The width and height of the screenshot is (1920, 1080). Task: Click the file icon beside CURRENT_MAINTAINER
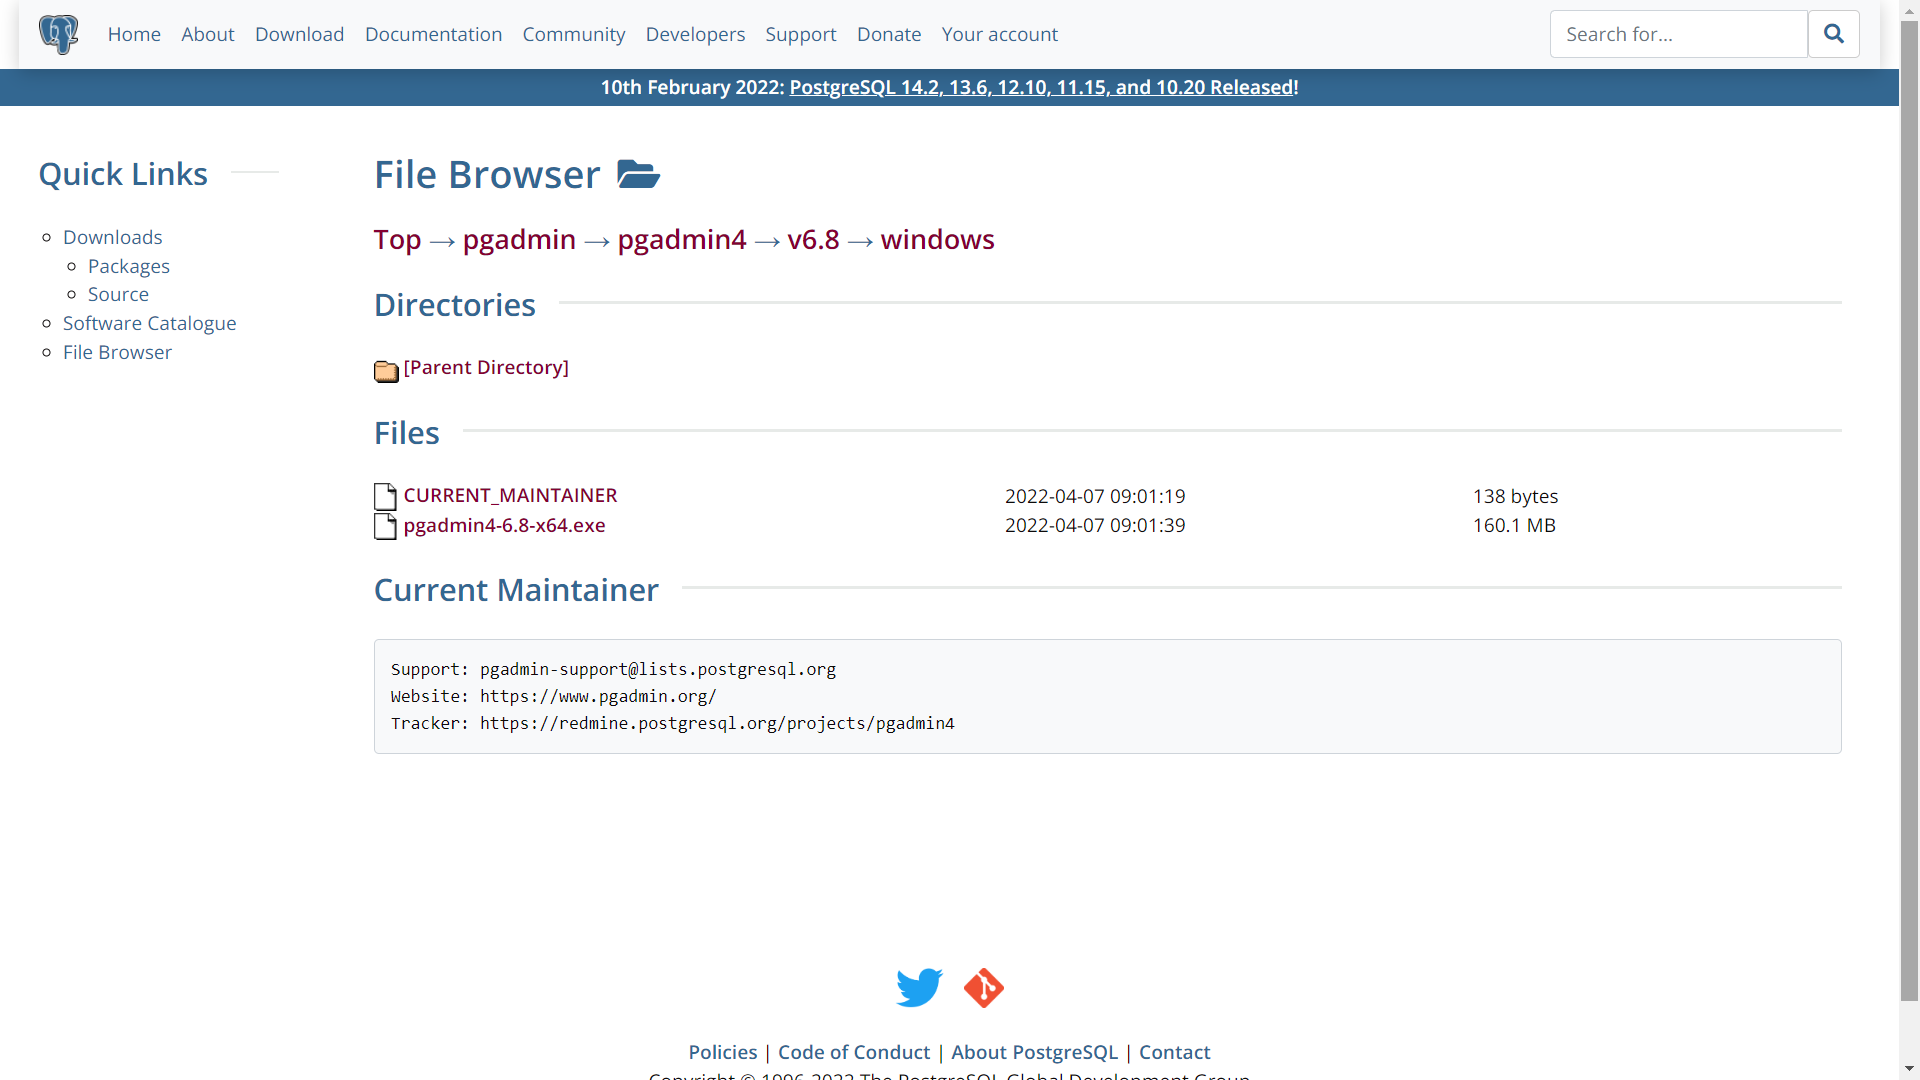pyautogui.click(x=385, y=496)
